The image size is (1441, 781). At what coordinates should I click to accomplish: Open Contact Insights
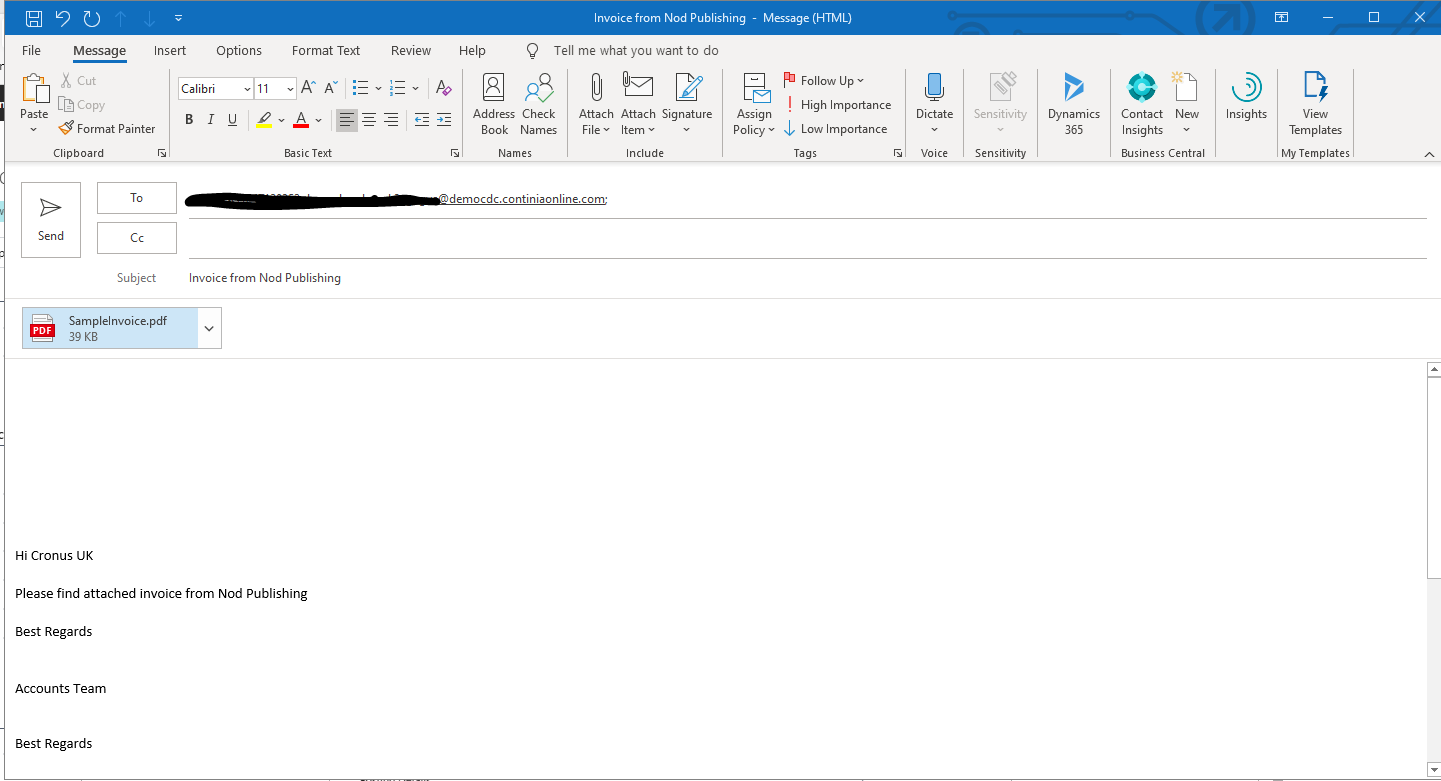[1142, 104]
